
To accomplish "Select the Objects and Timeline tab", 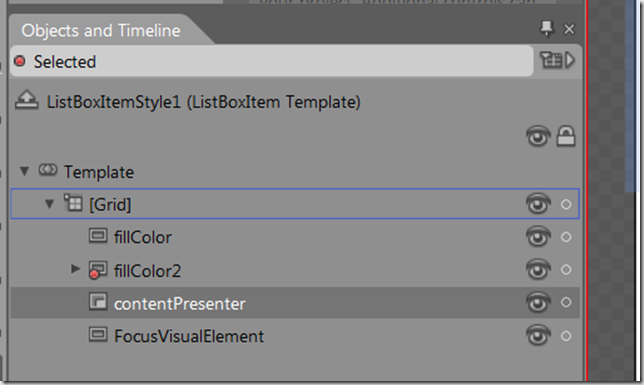I will click(101, 30).
